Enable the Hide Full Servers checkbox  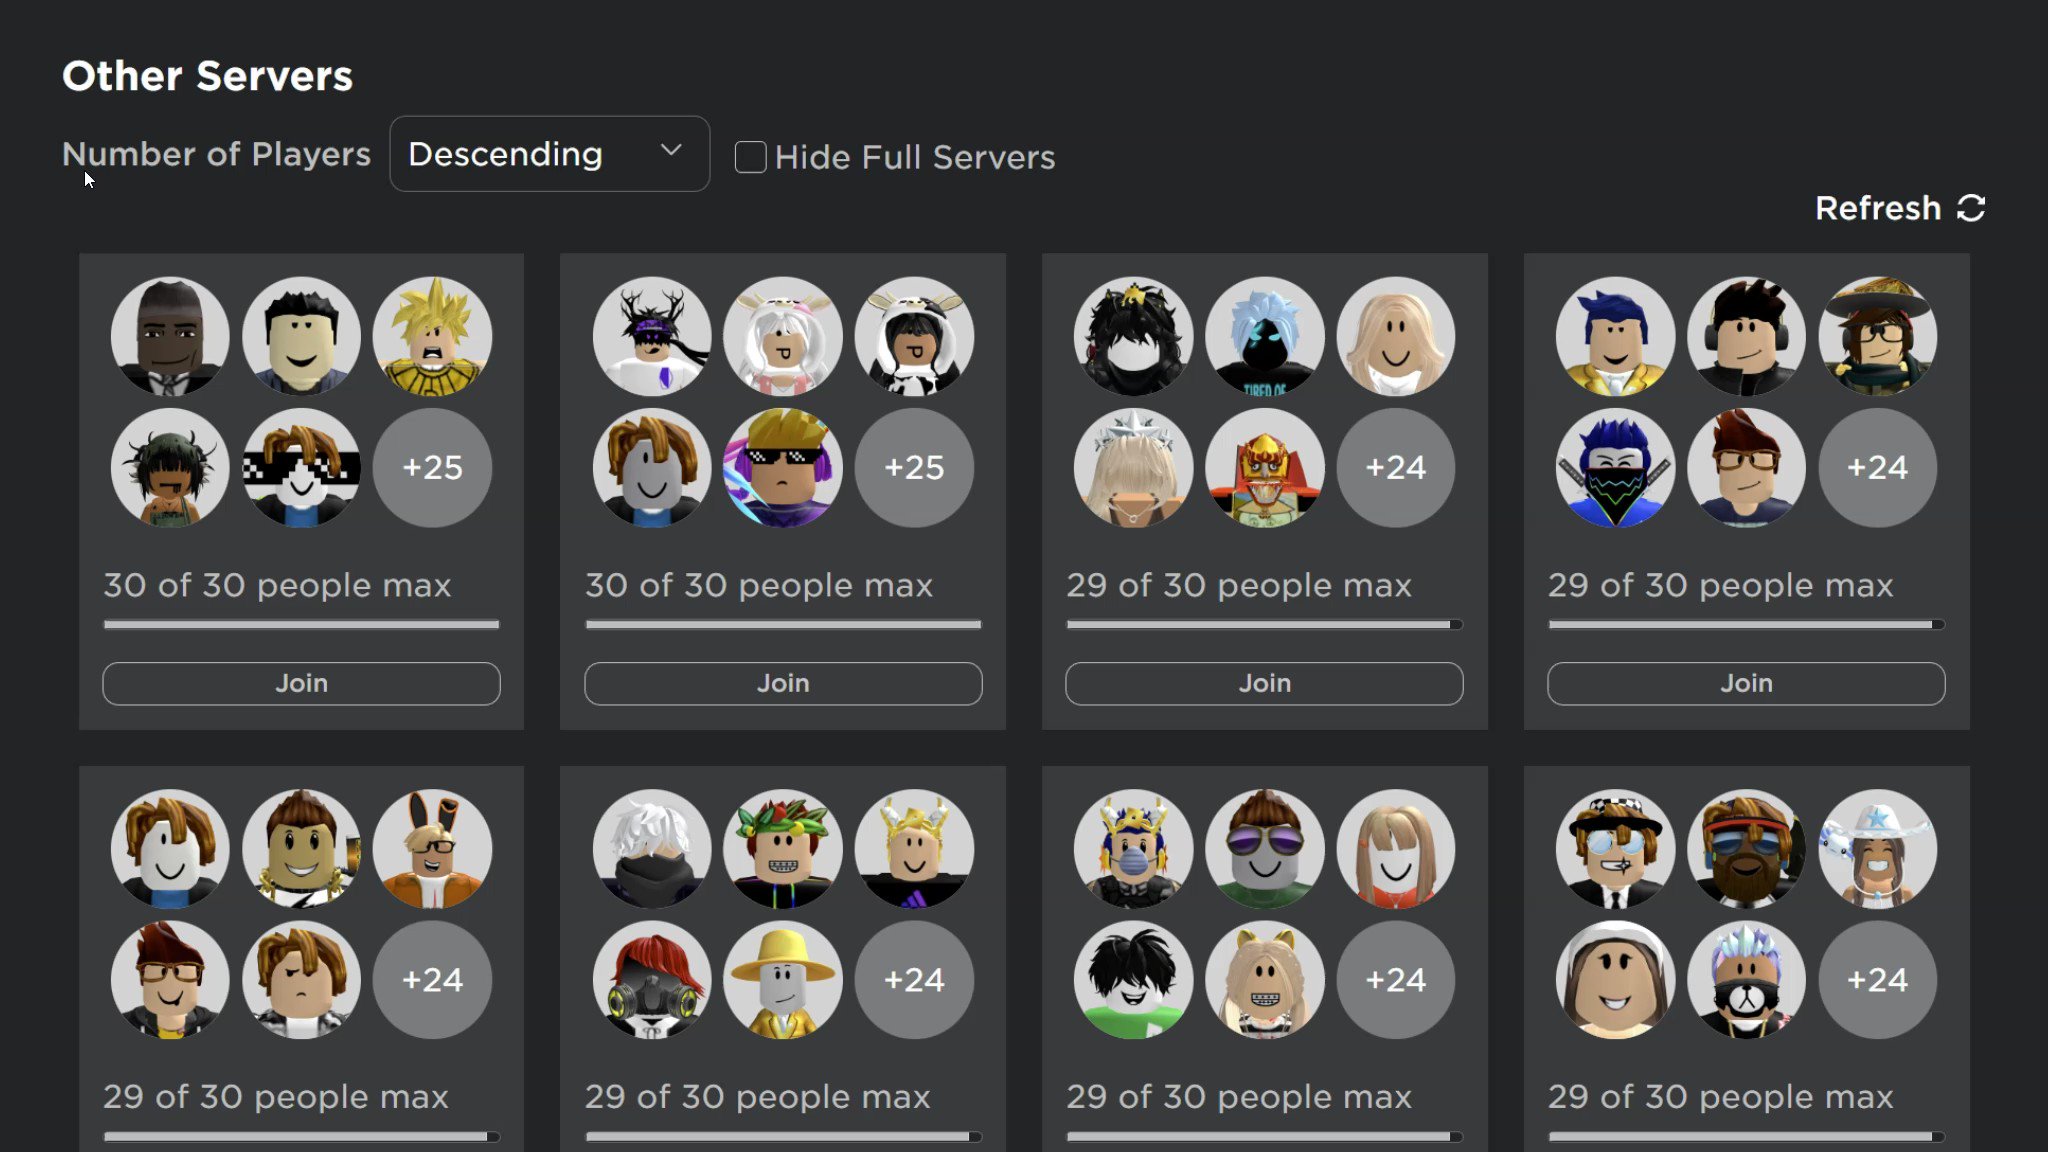click(750, 156)
